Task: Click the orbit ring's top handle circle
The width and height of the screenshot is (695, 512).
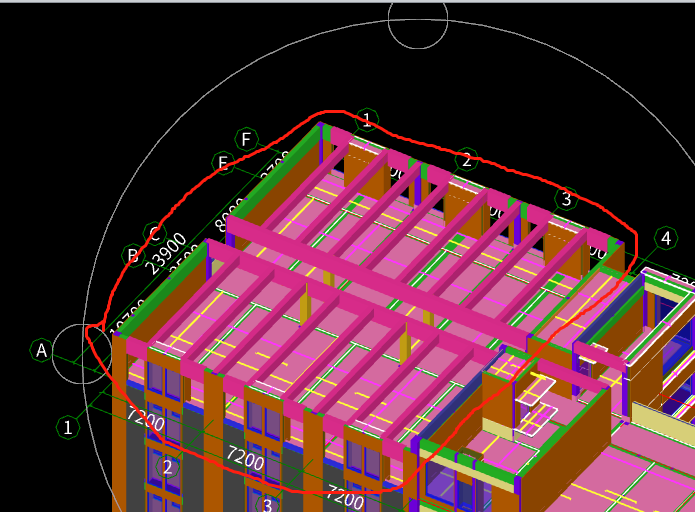Action: click(x=418, y=19)
